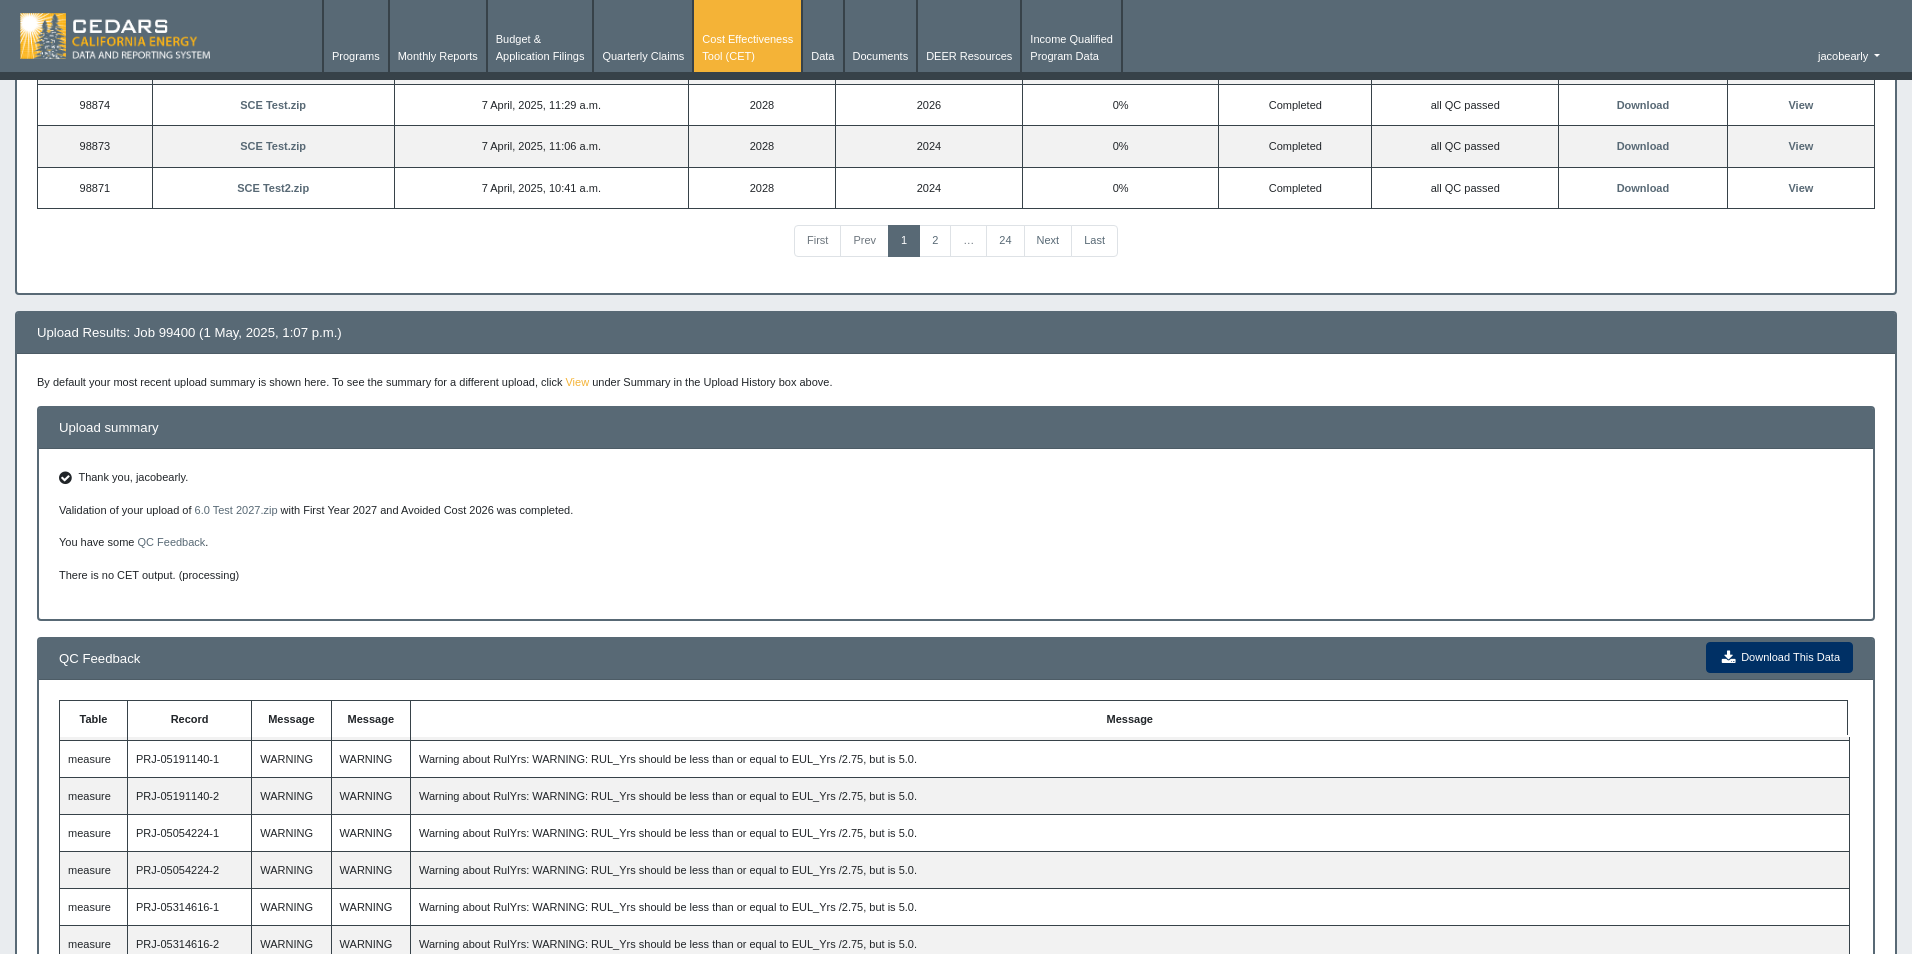Viewport: 1912px width, 954px height.
Task: Open the 6.0 Test 2027.zip link
Action: pos(235,510)
